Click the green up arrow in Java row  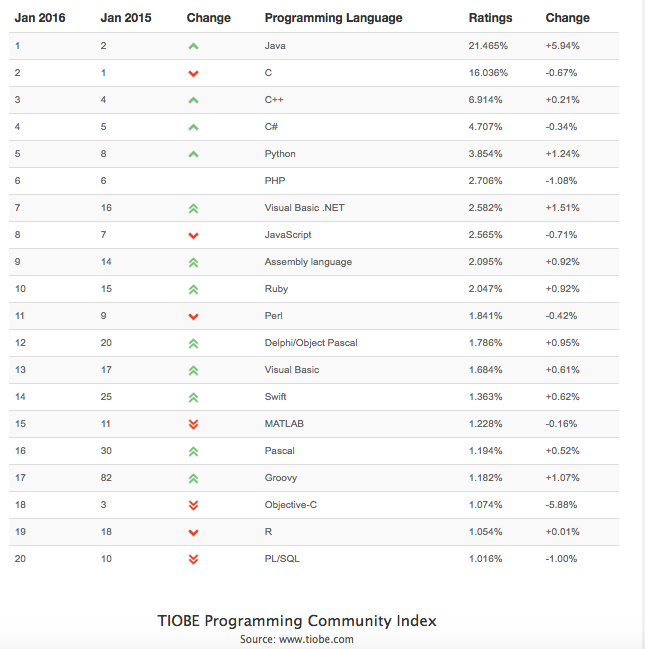tap(193, 46)
